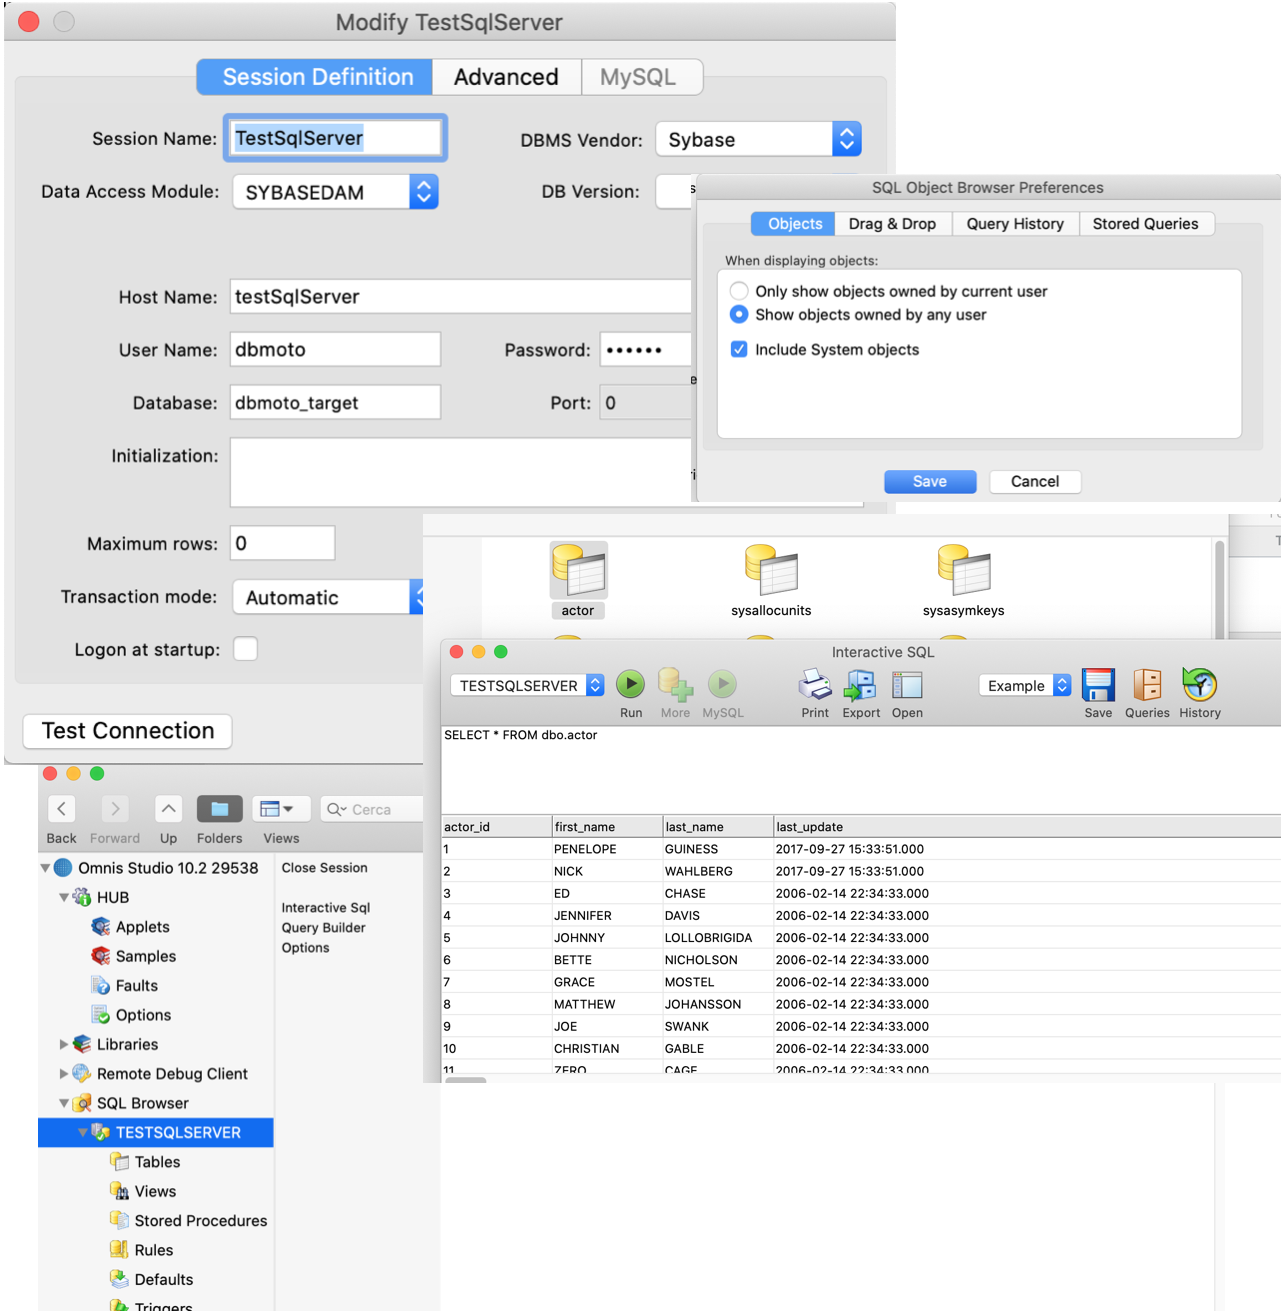Open stored Queries icon
Screen dimensions: 1284x1314
[x=1147, y=685]
